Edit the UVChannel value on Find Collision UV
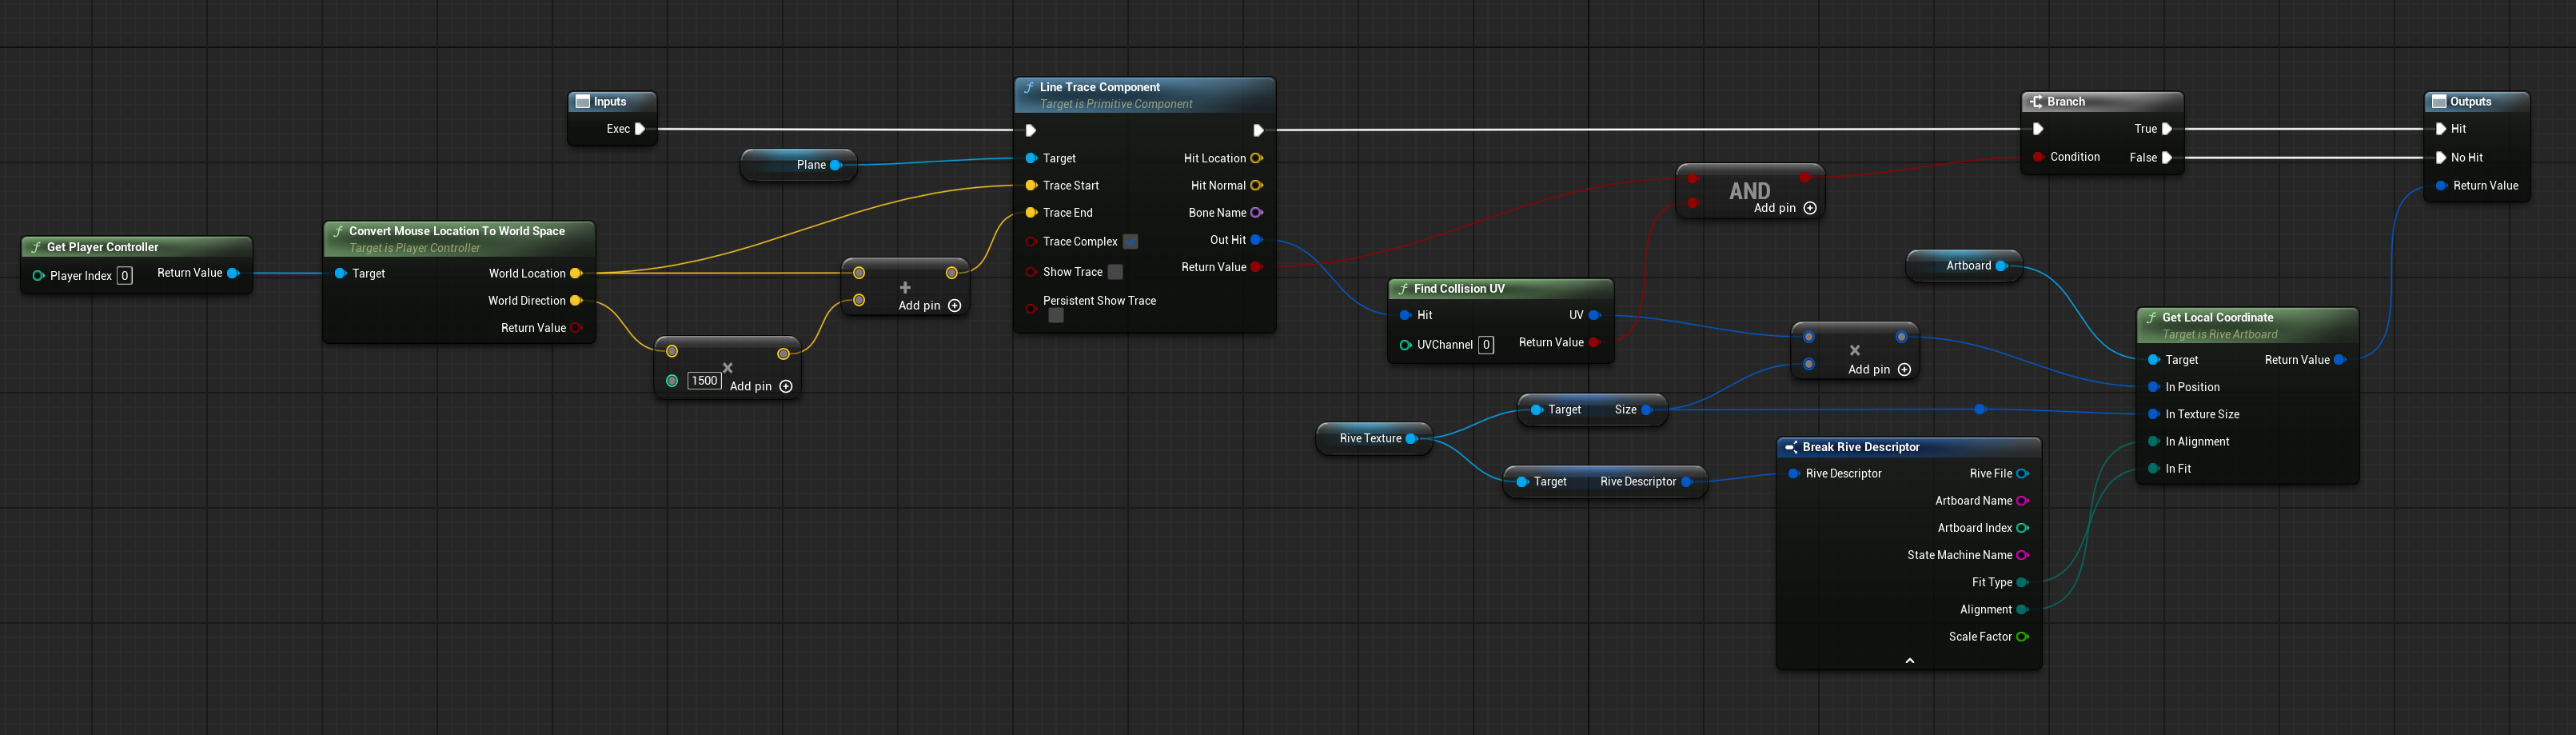 click(1487, 344)
